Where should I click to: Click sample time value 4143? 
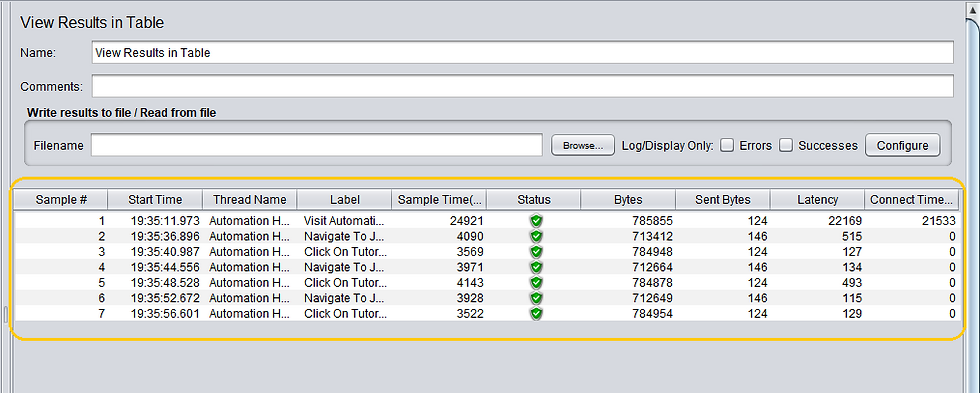[x=469, y=282]
